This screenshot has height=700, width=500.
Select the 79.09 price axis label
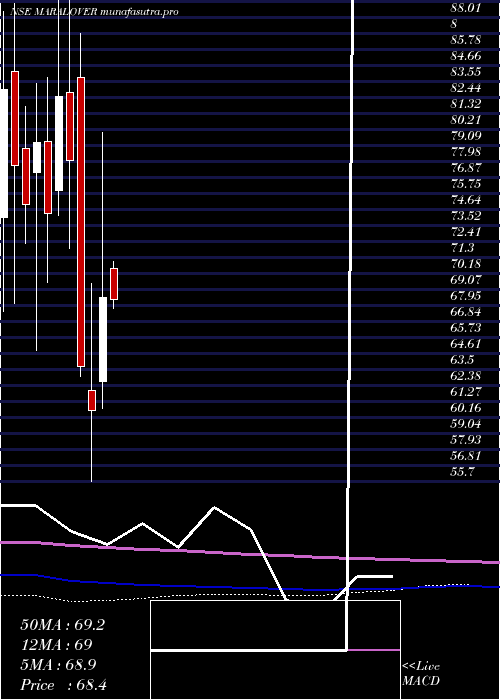pos(466,136)
